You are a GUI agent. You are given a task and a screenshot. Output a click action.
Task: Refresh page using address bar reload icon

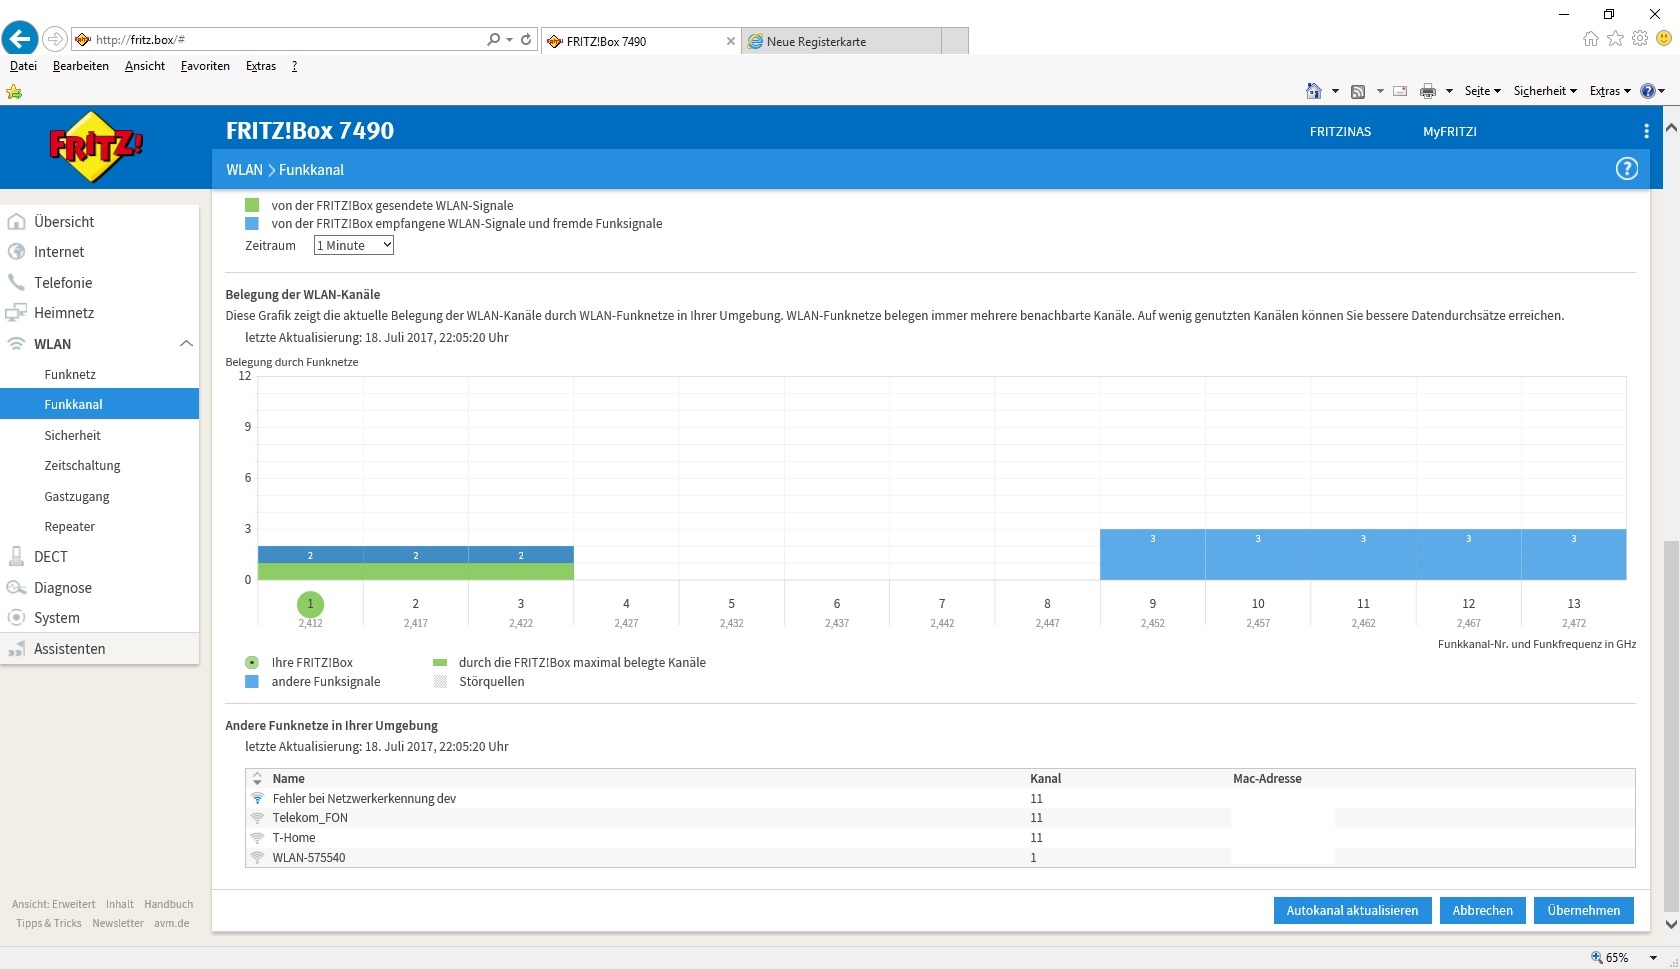click(x=526, y=39)
